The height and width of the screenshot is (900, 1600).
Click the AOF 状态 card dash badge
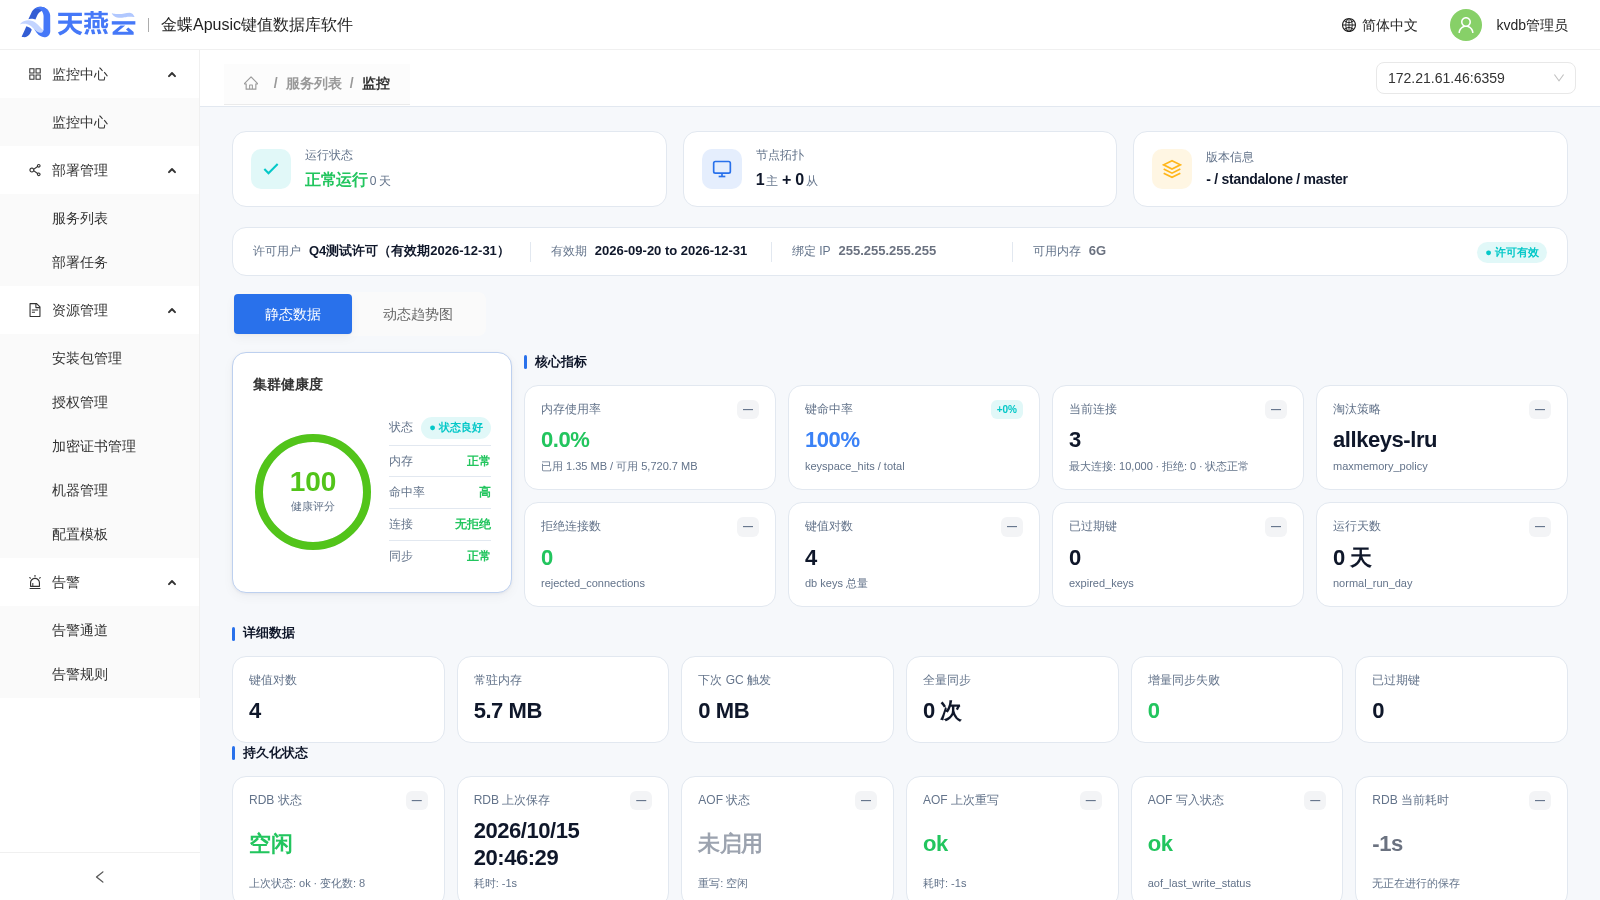866,800
